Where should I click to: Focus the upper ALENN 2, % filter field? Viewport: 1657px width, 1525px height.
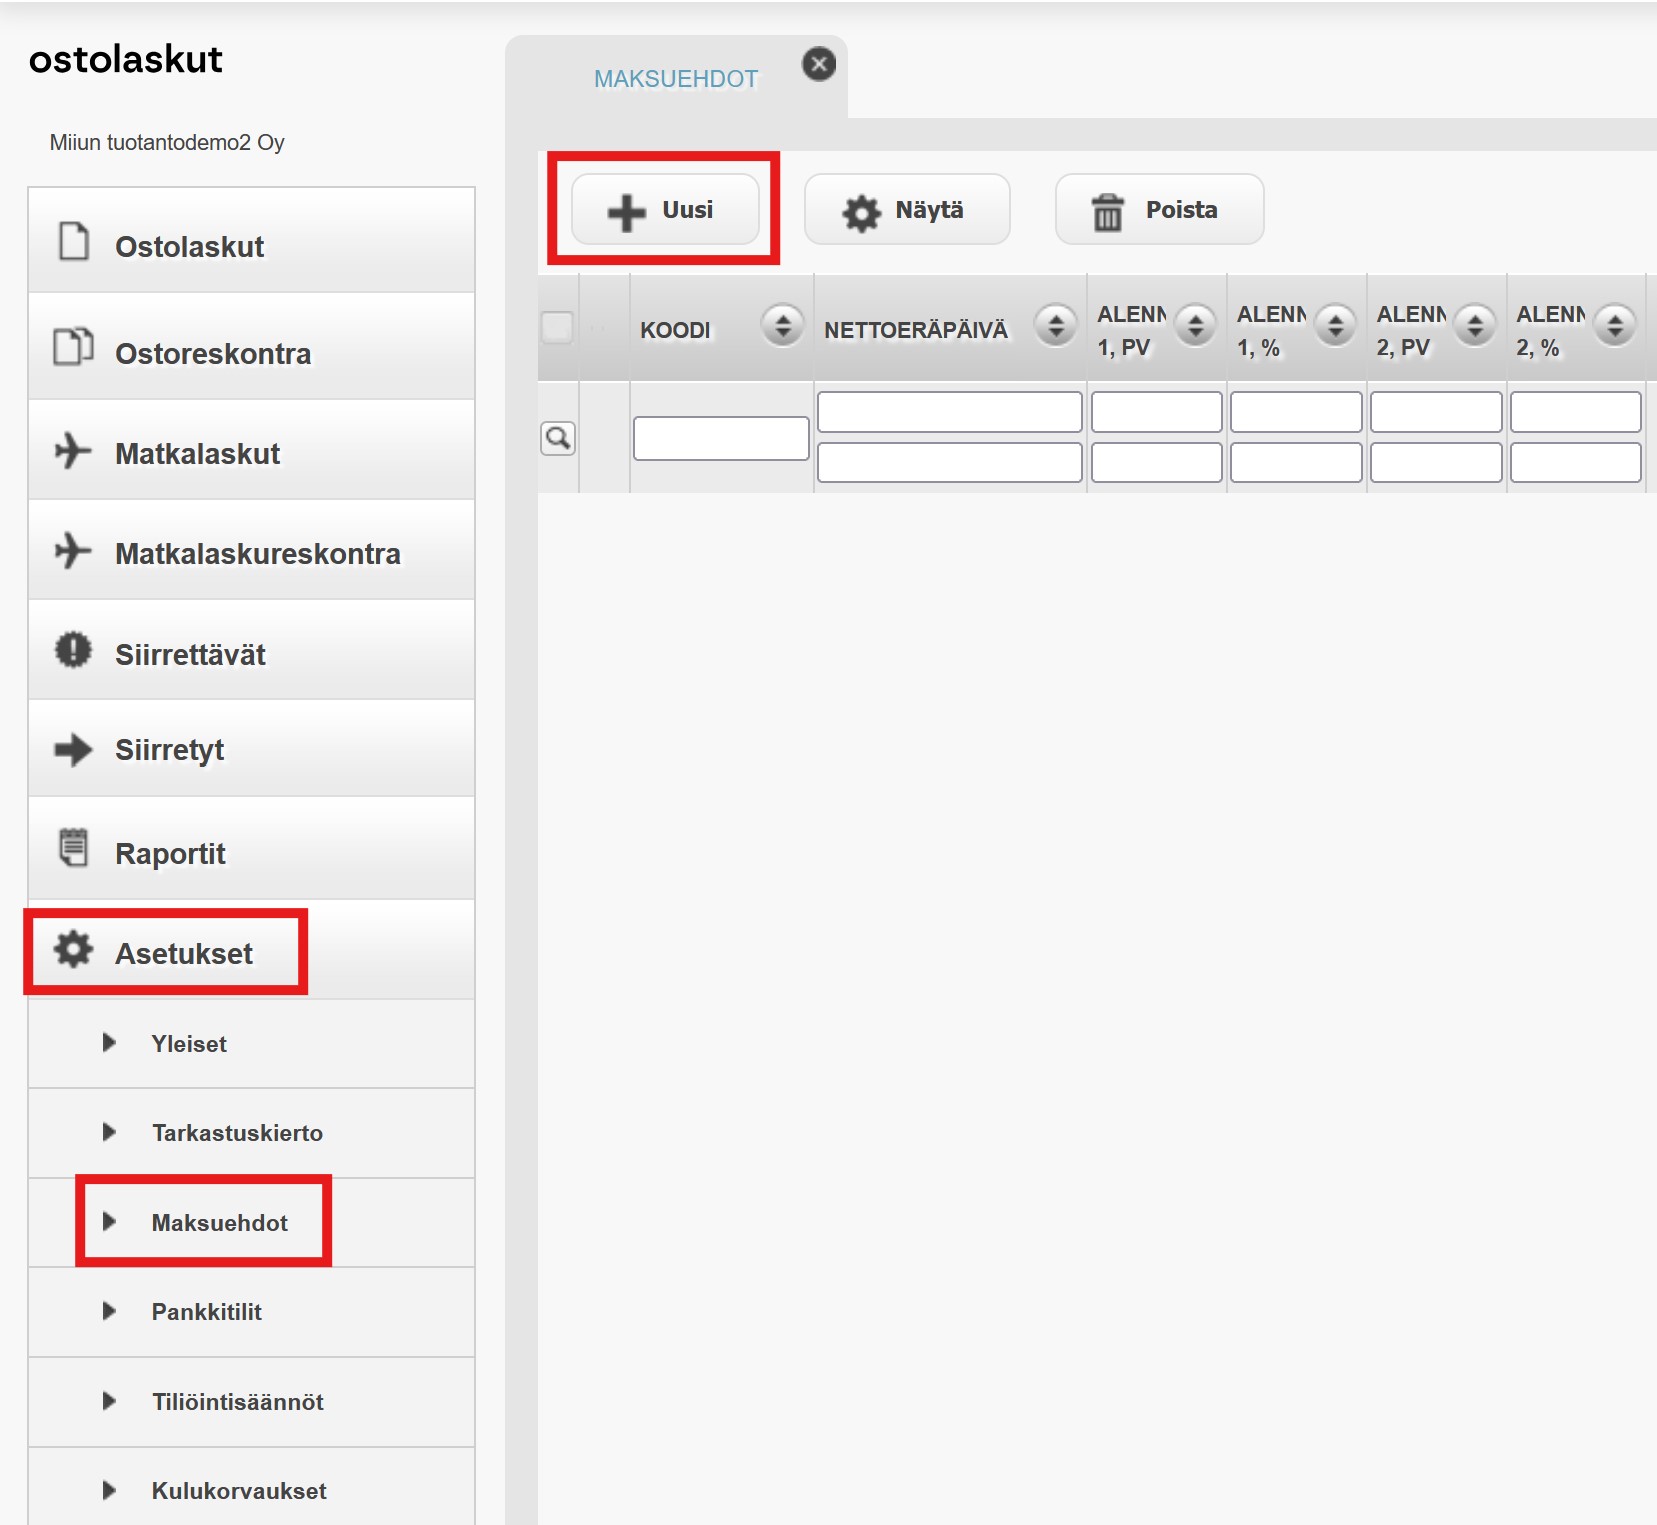(1576, 412)
